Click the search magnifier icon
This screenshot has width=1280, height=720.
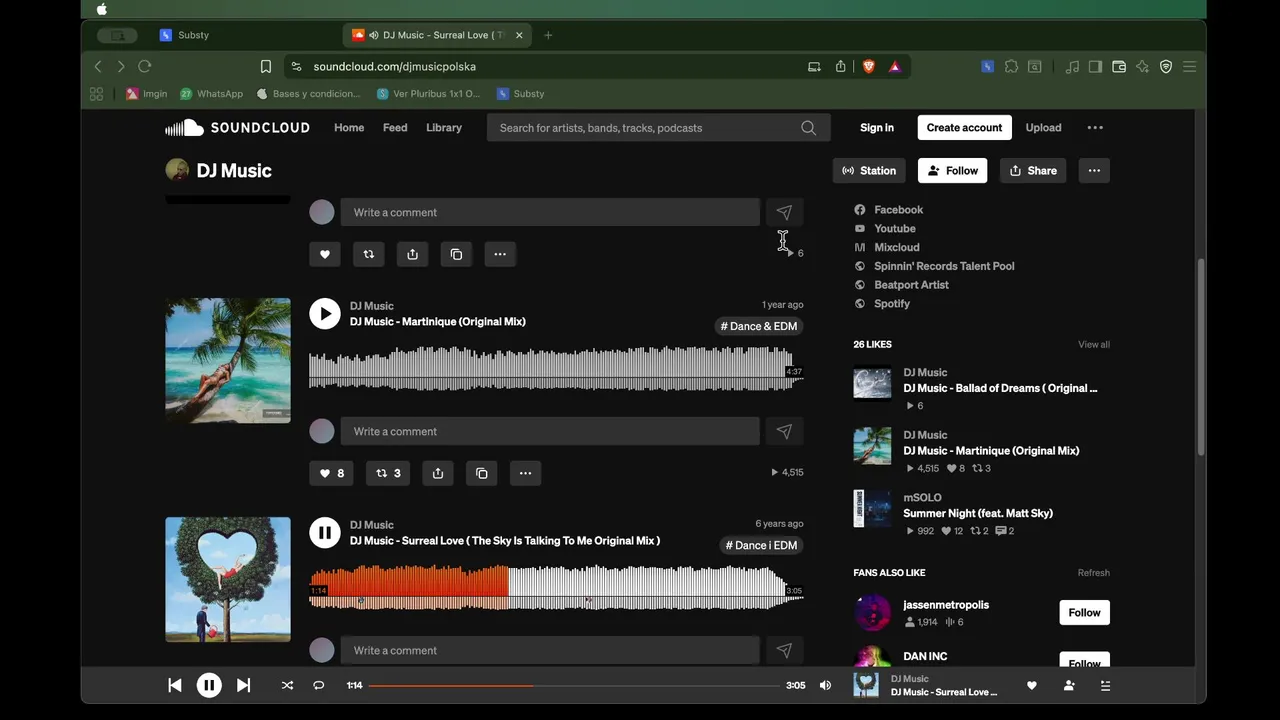pyautogui.click(x=808, y=128)
